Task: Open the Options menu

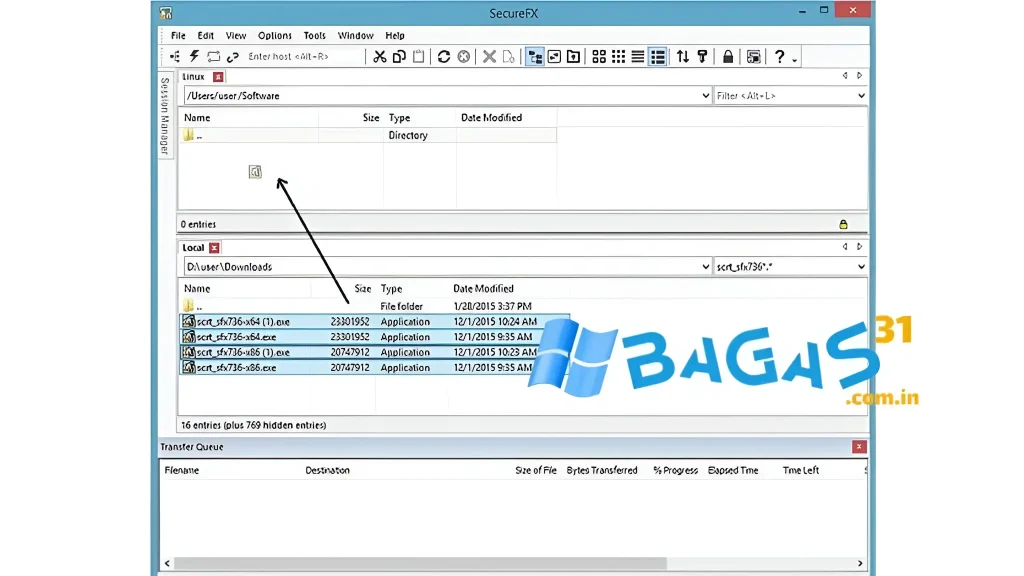Action: [274, 35]
